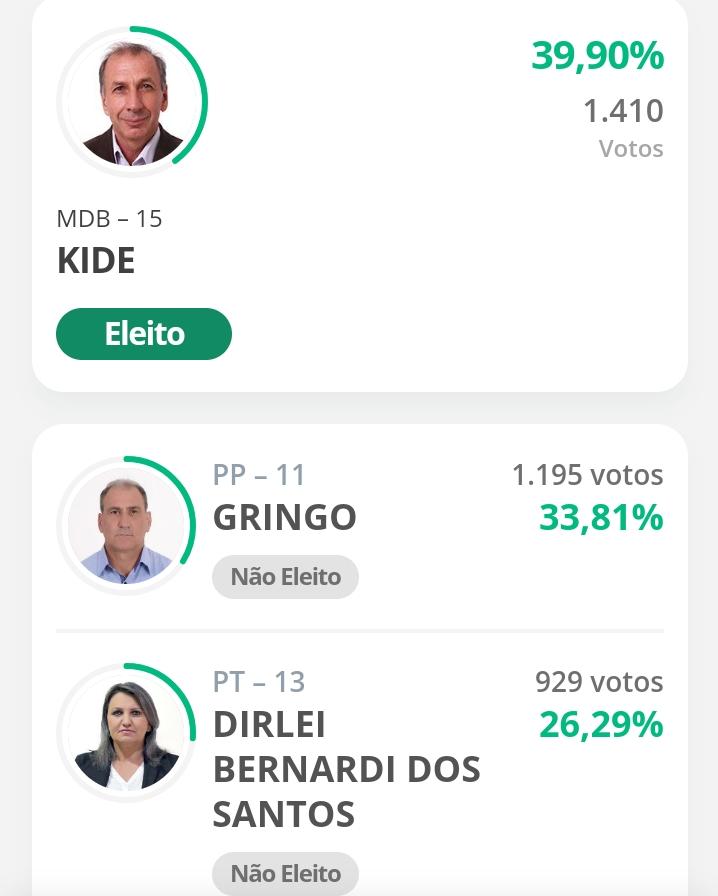
Task: Click the 26,29% vote percentage
Action: [x=601, y=724]
